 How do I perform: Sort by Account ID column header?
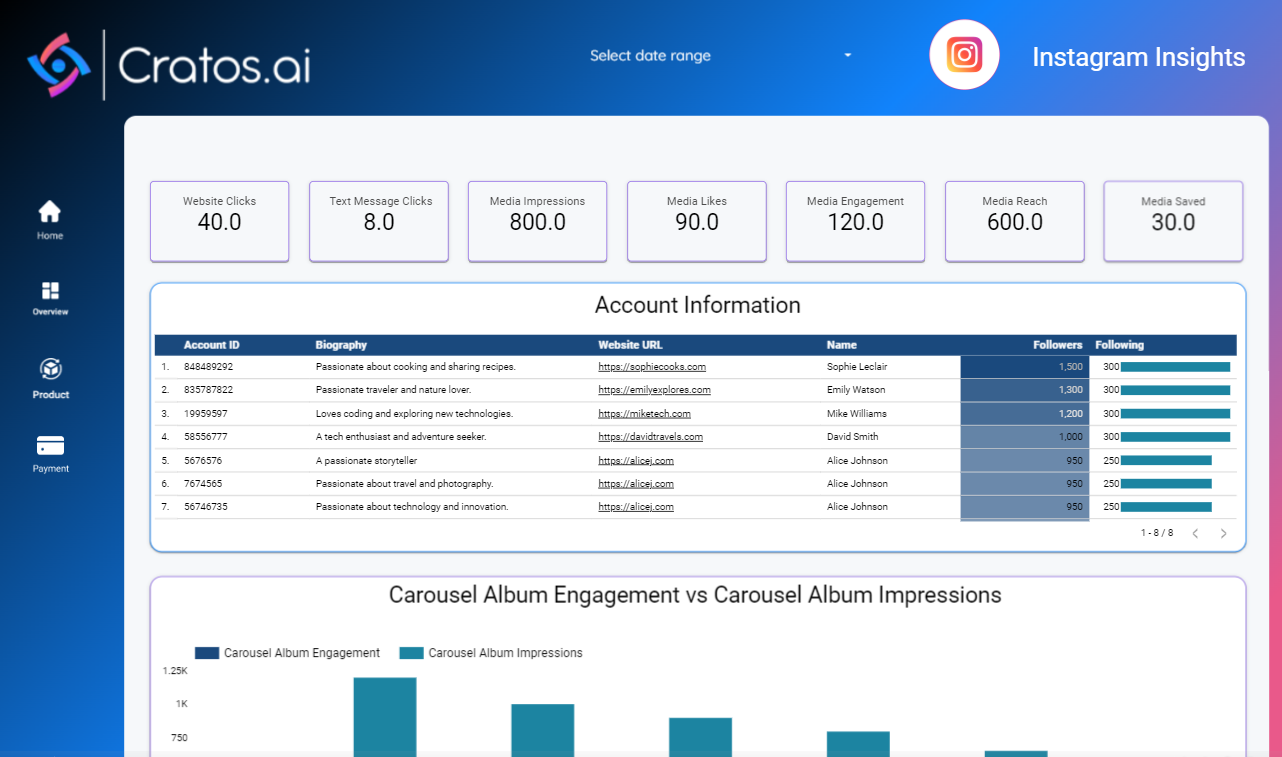212,345
